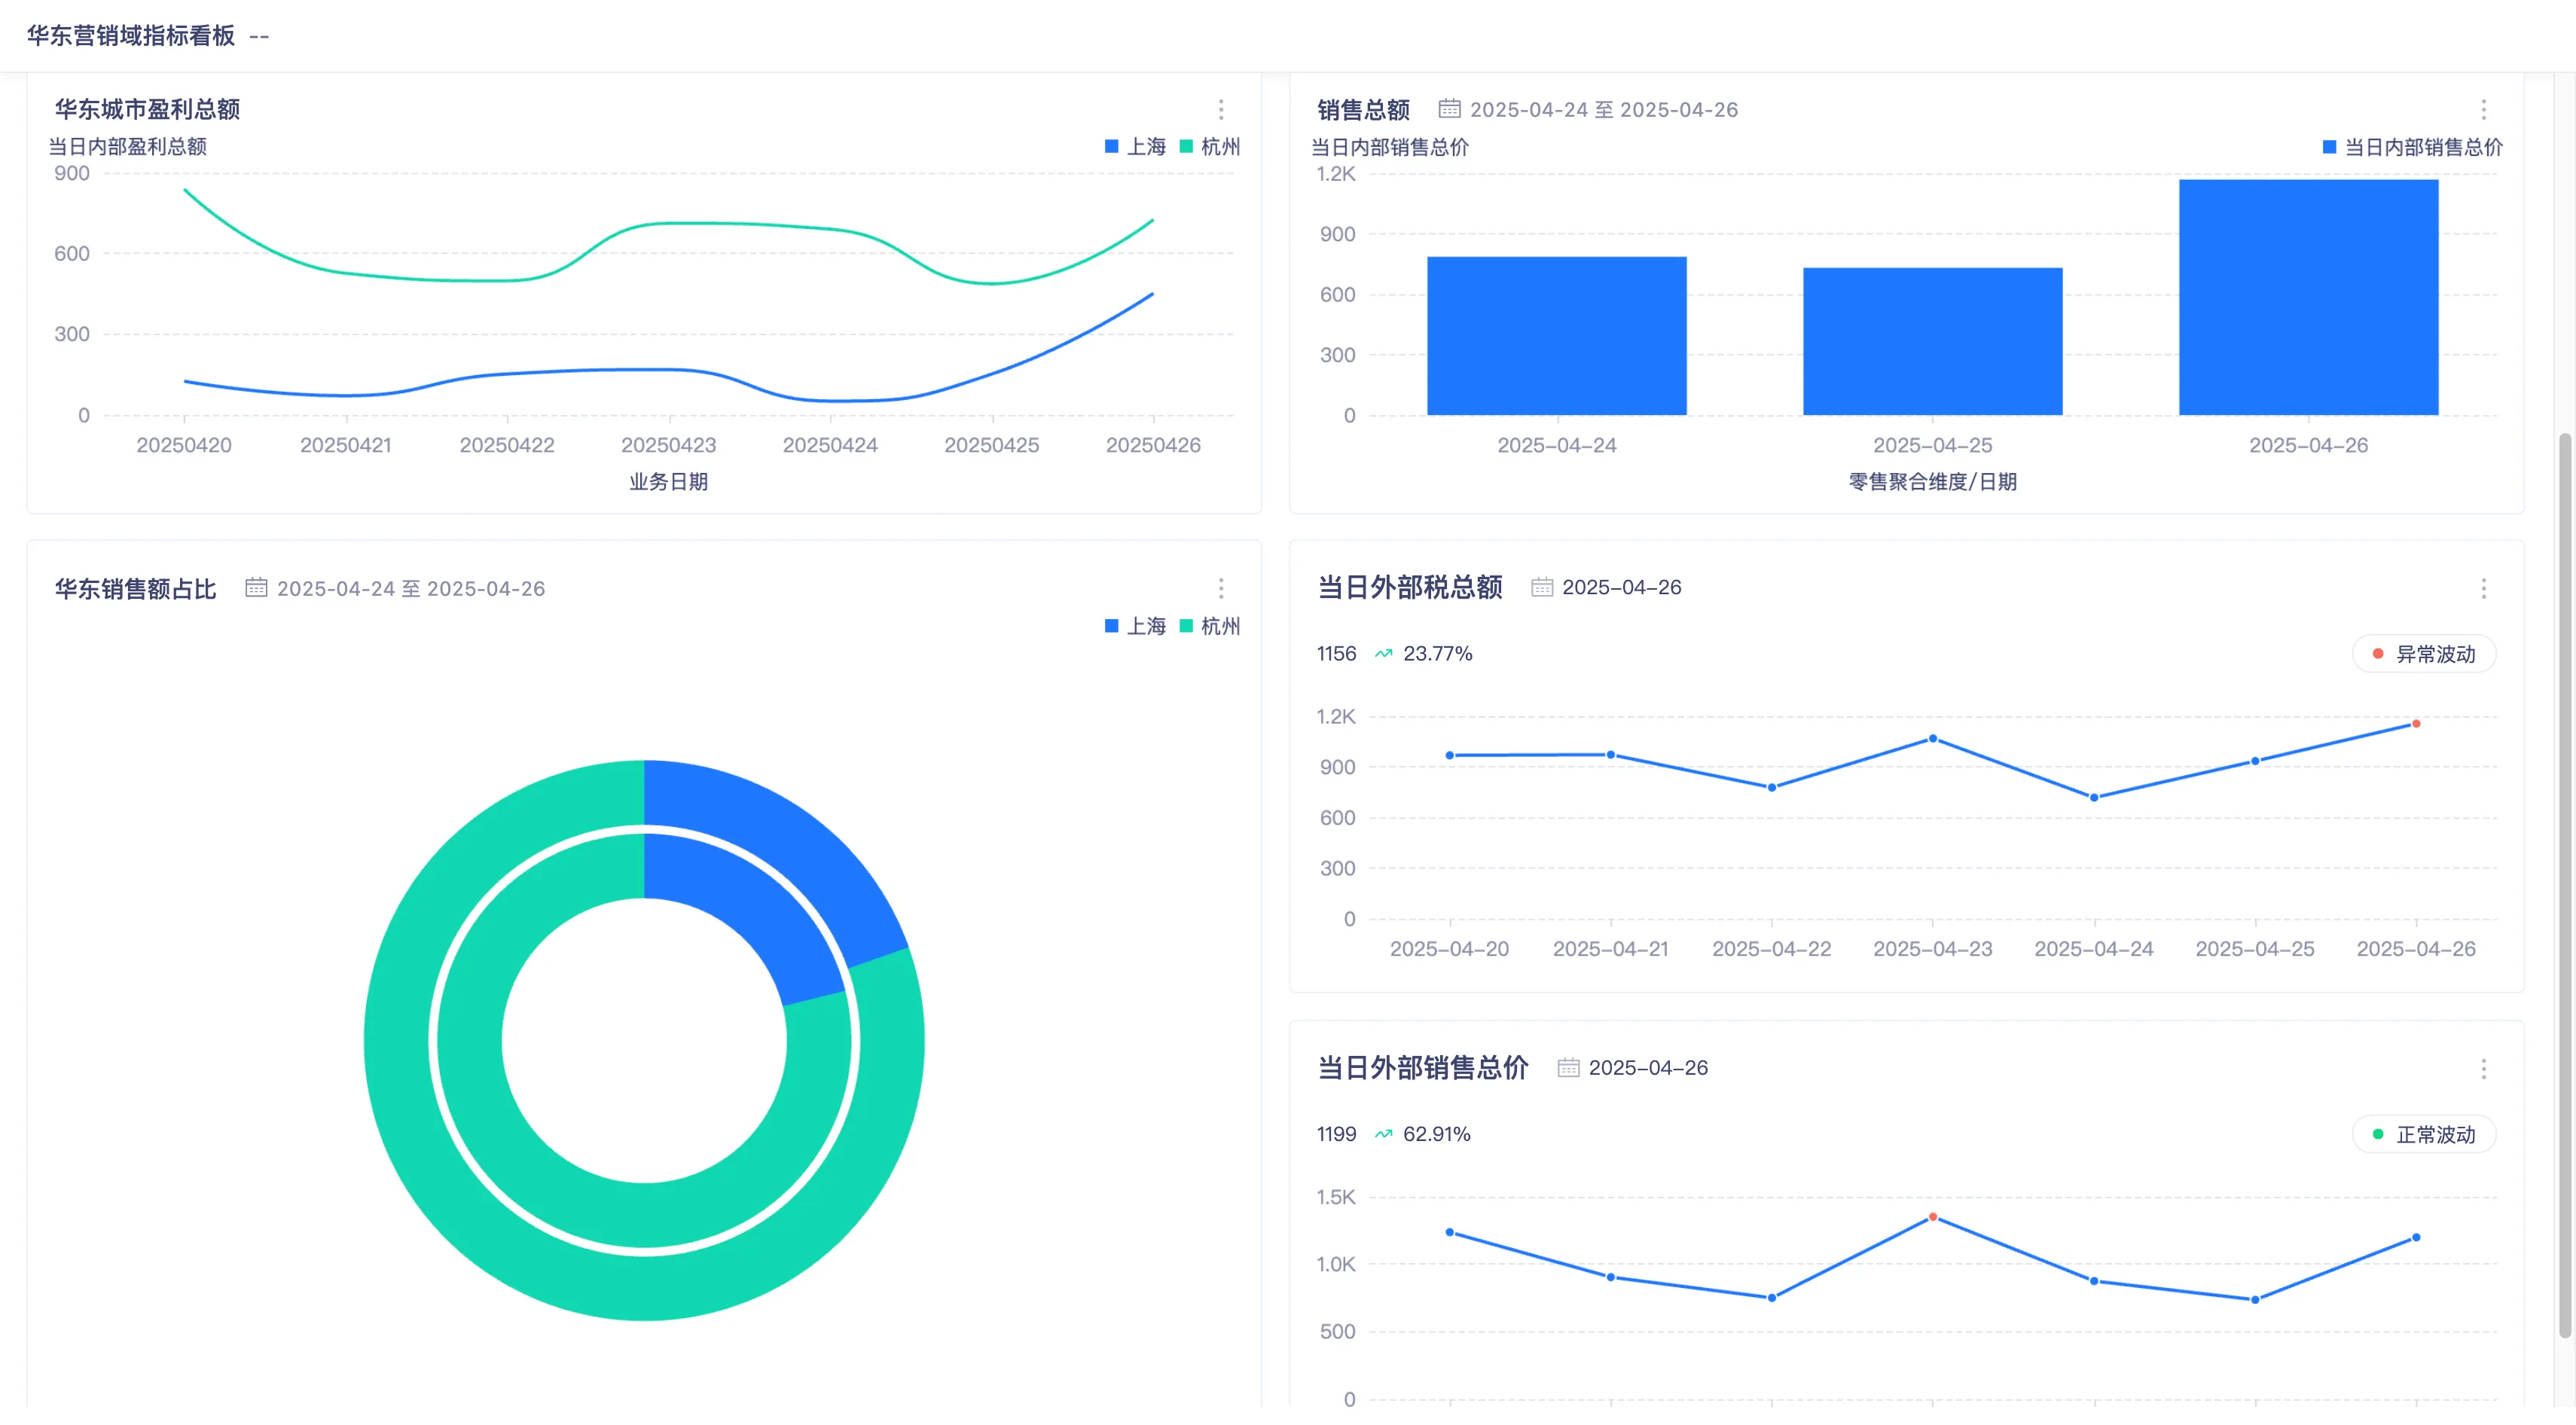Click the 正常波动 status badge
2576x1425 pixels.
pyautogui.click(x=2424, y=1134)
